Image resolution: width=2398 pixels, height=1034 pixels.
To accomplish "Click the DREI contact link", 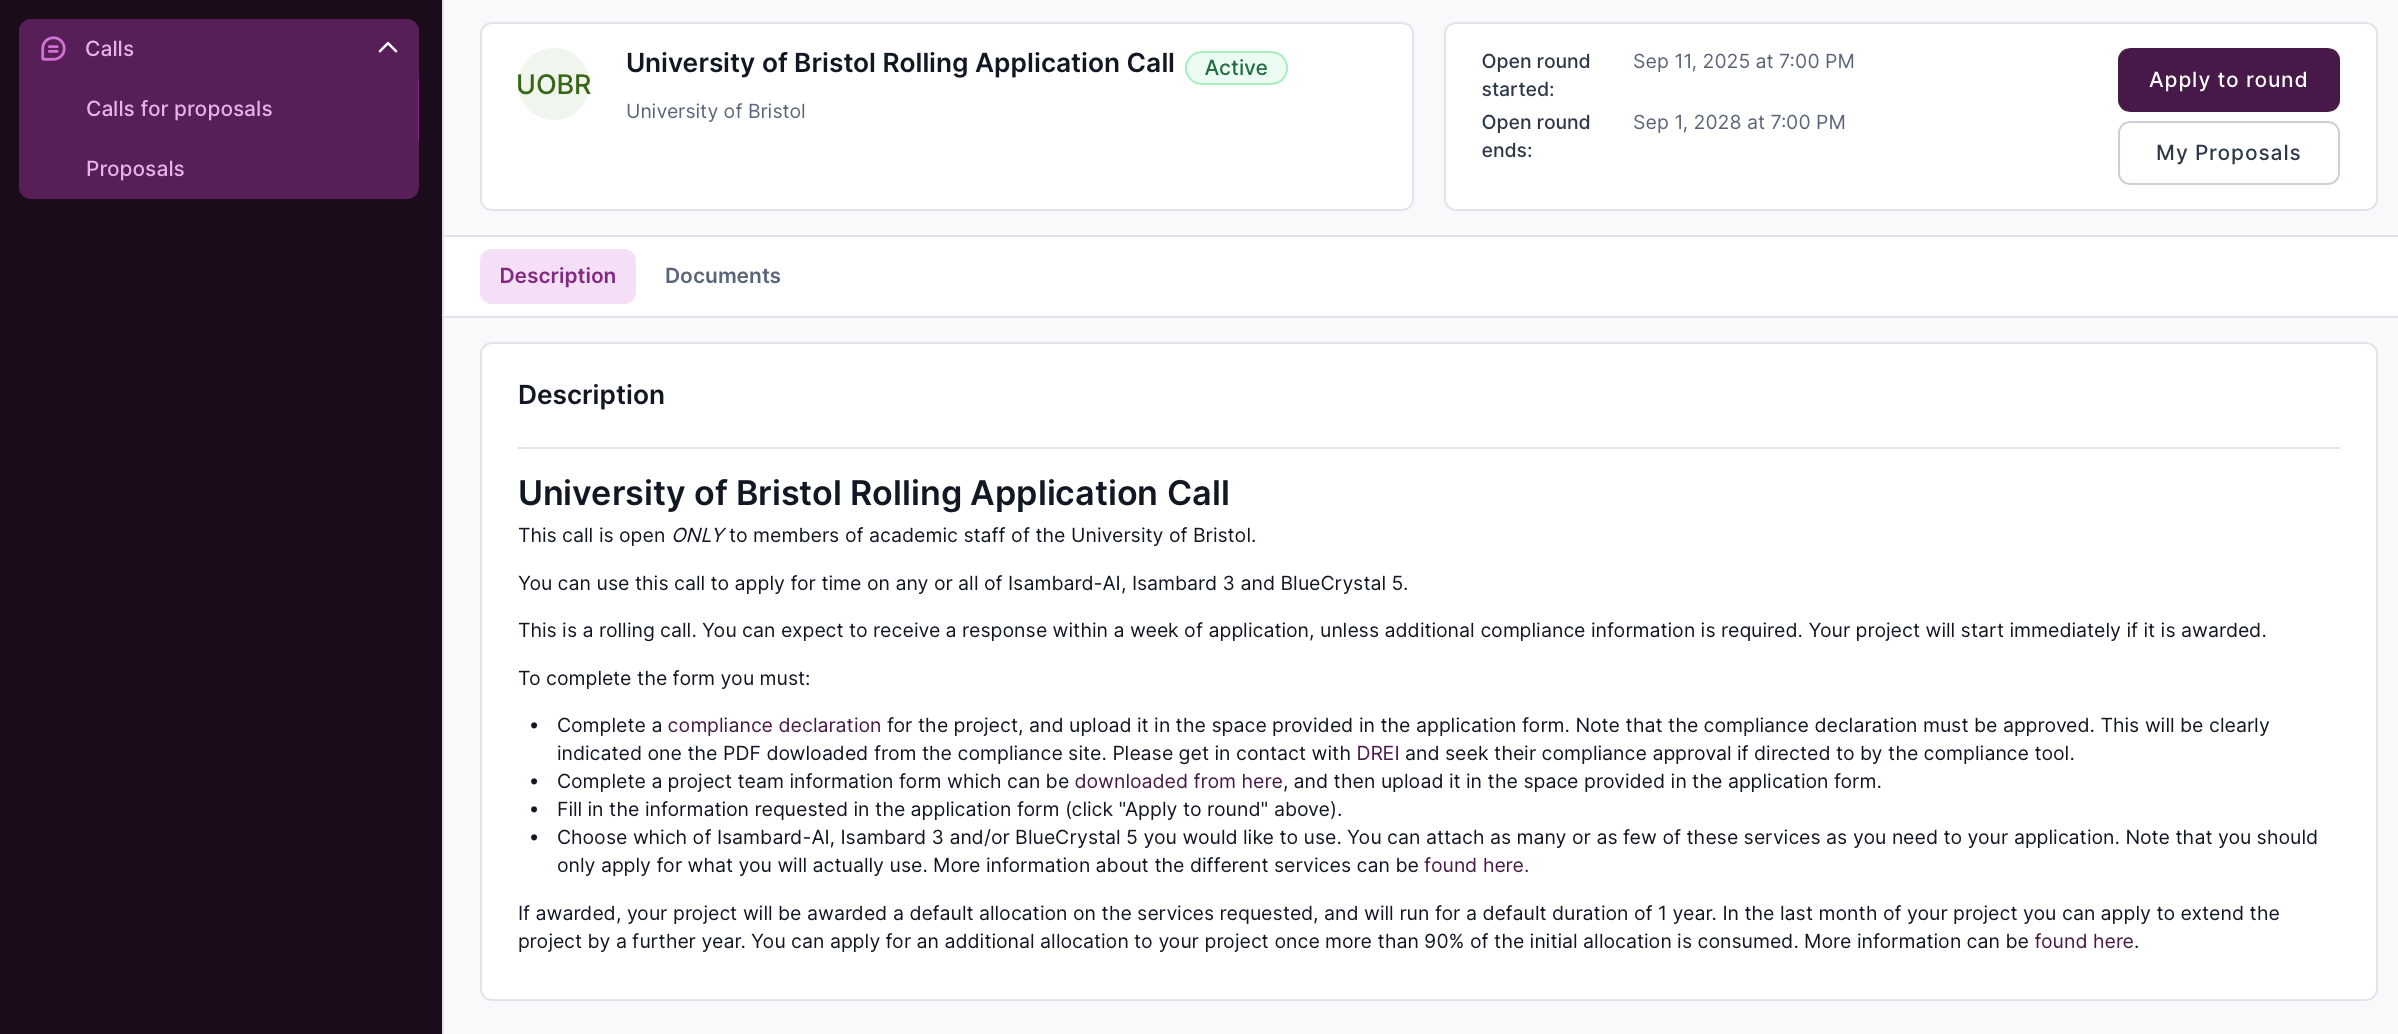I will coord(1377,753).
